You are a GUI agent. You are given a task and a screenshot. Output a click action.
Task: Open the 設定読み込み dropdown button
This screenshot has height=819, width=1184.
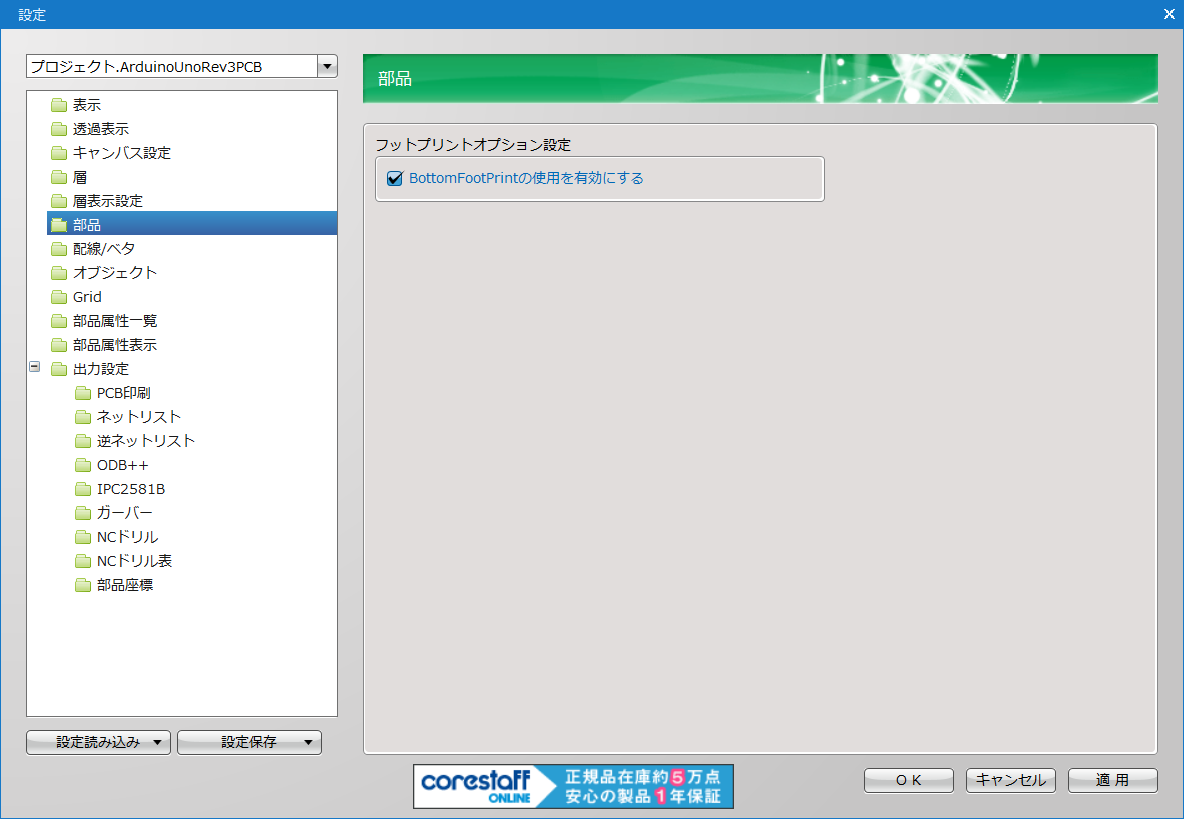click(98, 742)
